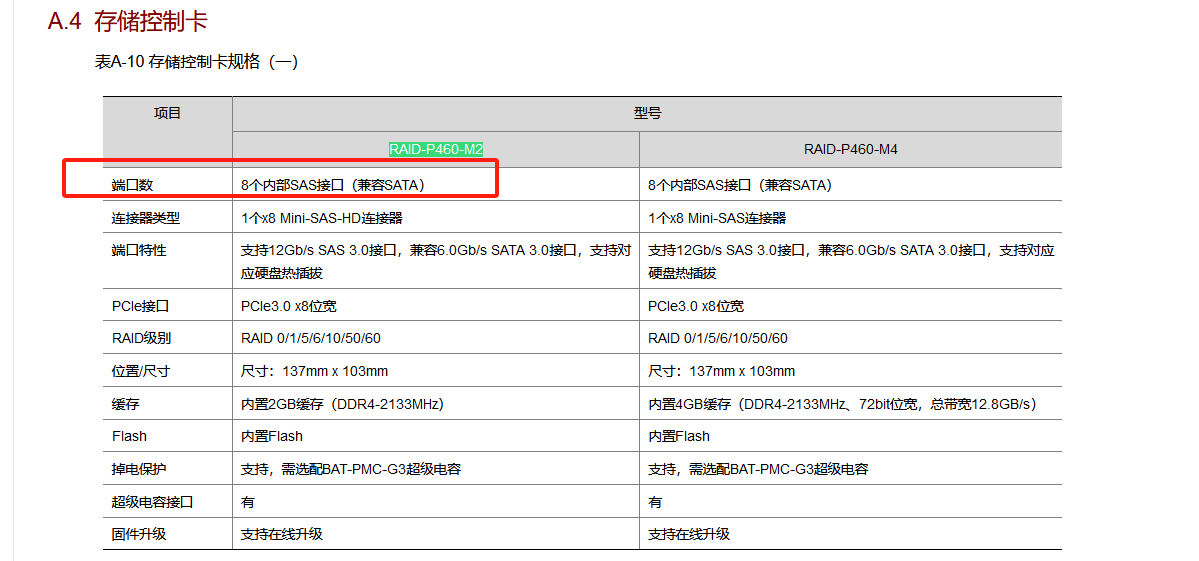Click 8个内部SAS接口 cell under RAID-P460-M4
Viewport: 1199px width, 561px height.
coord(740,185)
